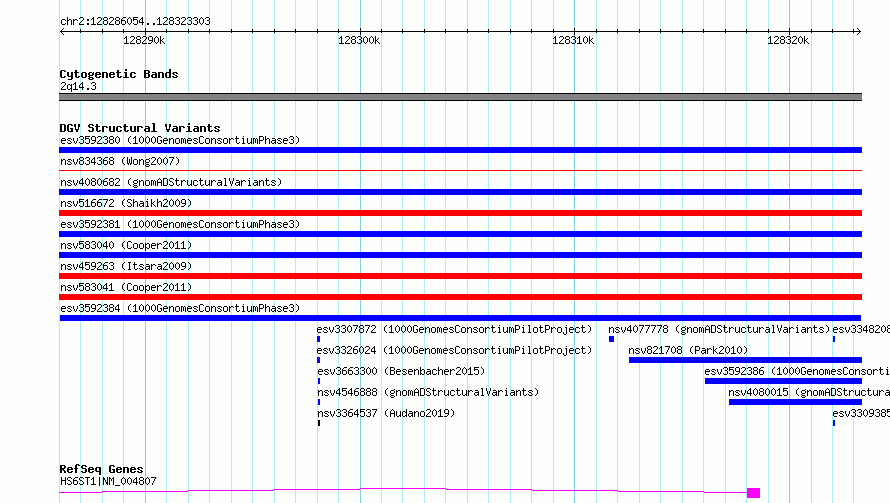
Task: Open the nsv583041 (Cooper2011) label
Action: coord(126,287)
